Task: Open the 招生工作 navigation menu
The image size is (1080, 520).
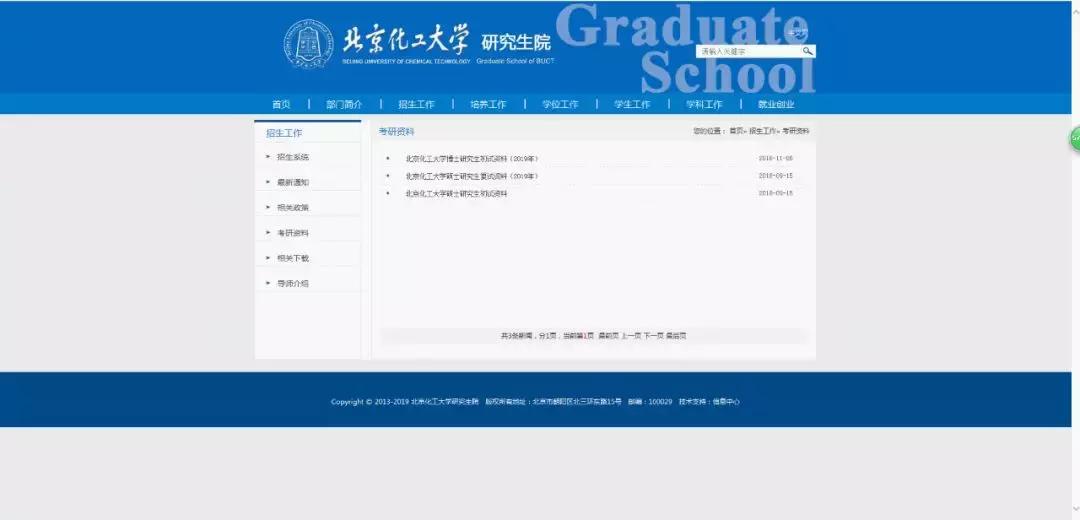Action: [x=416, y=105]
